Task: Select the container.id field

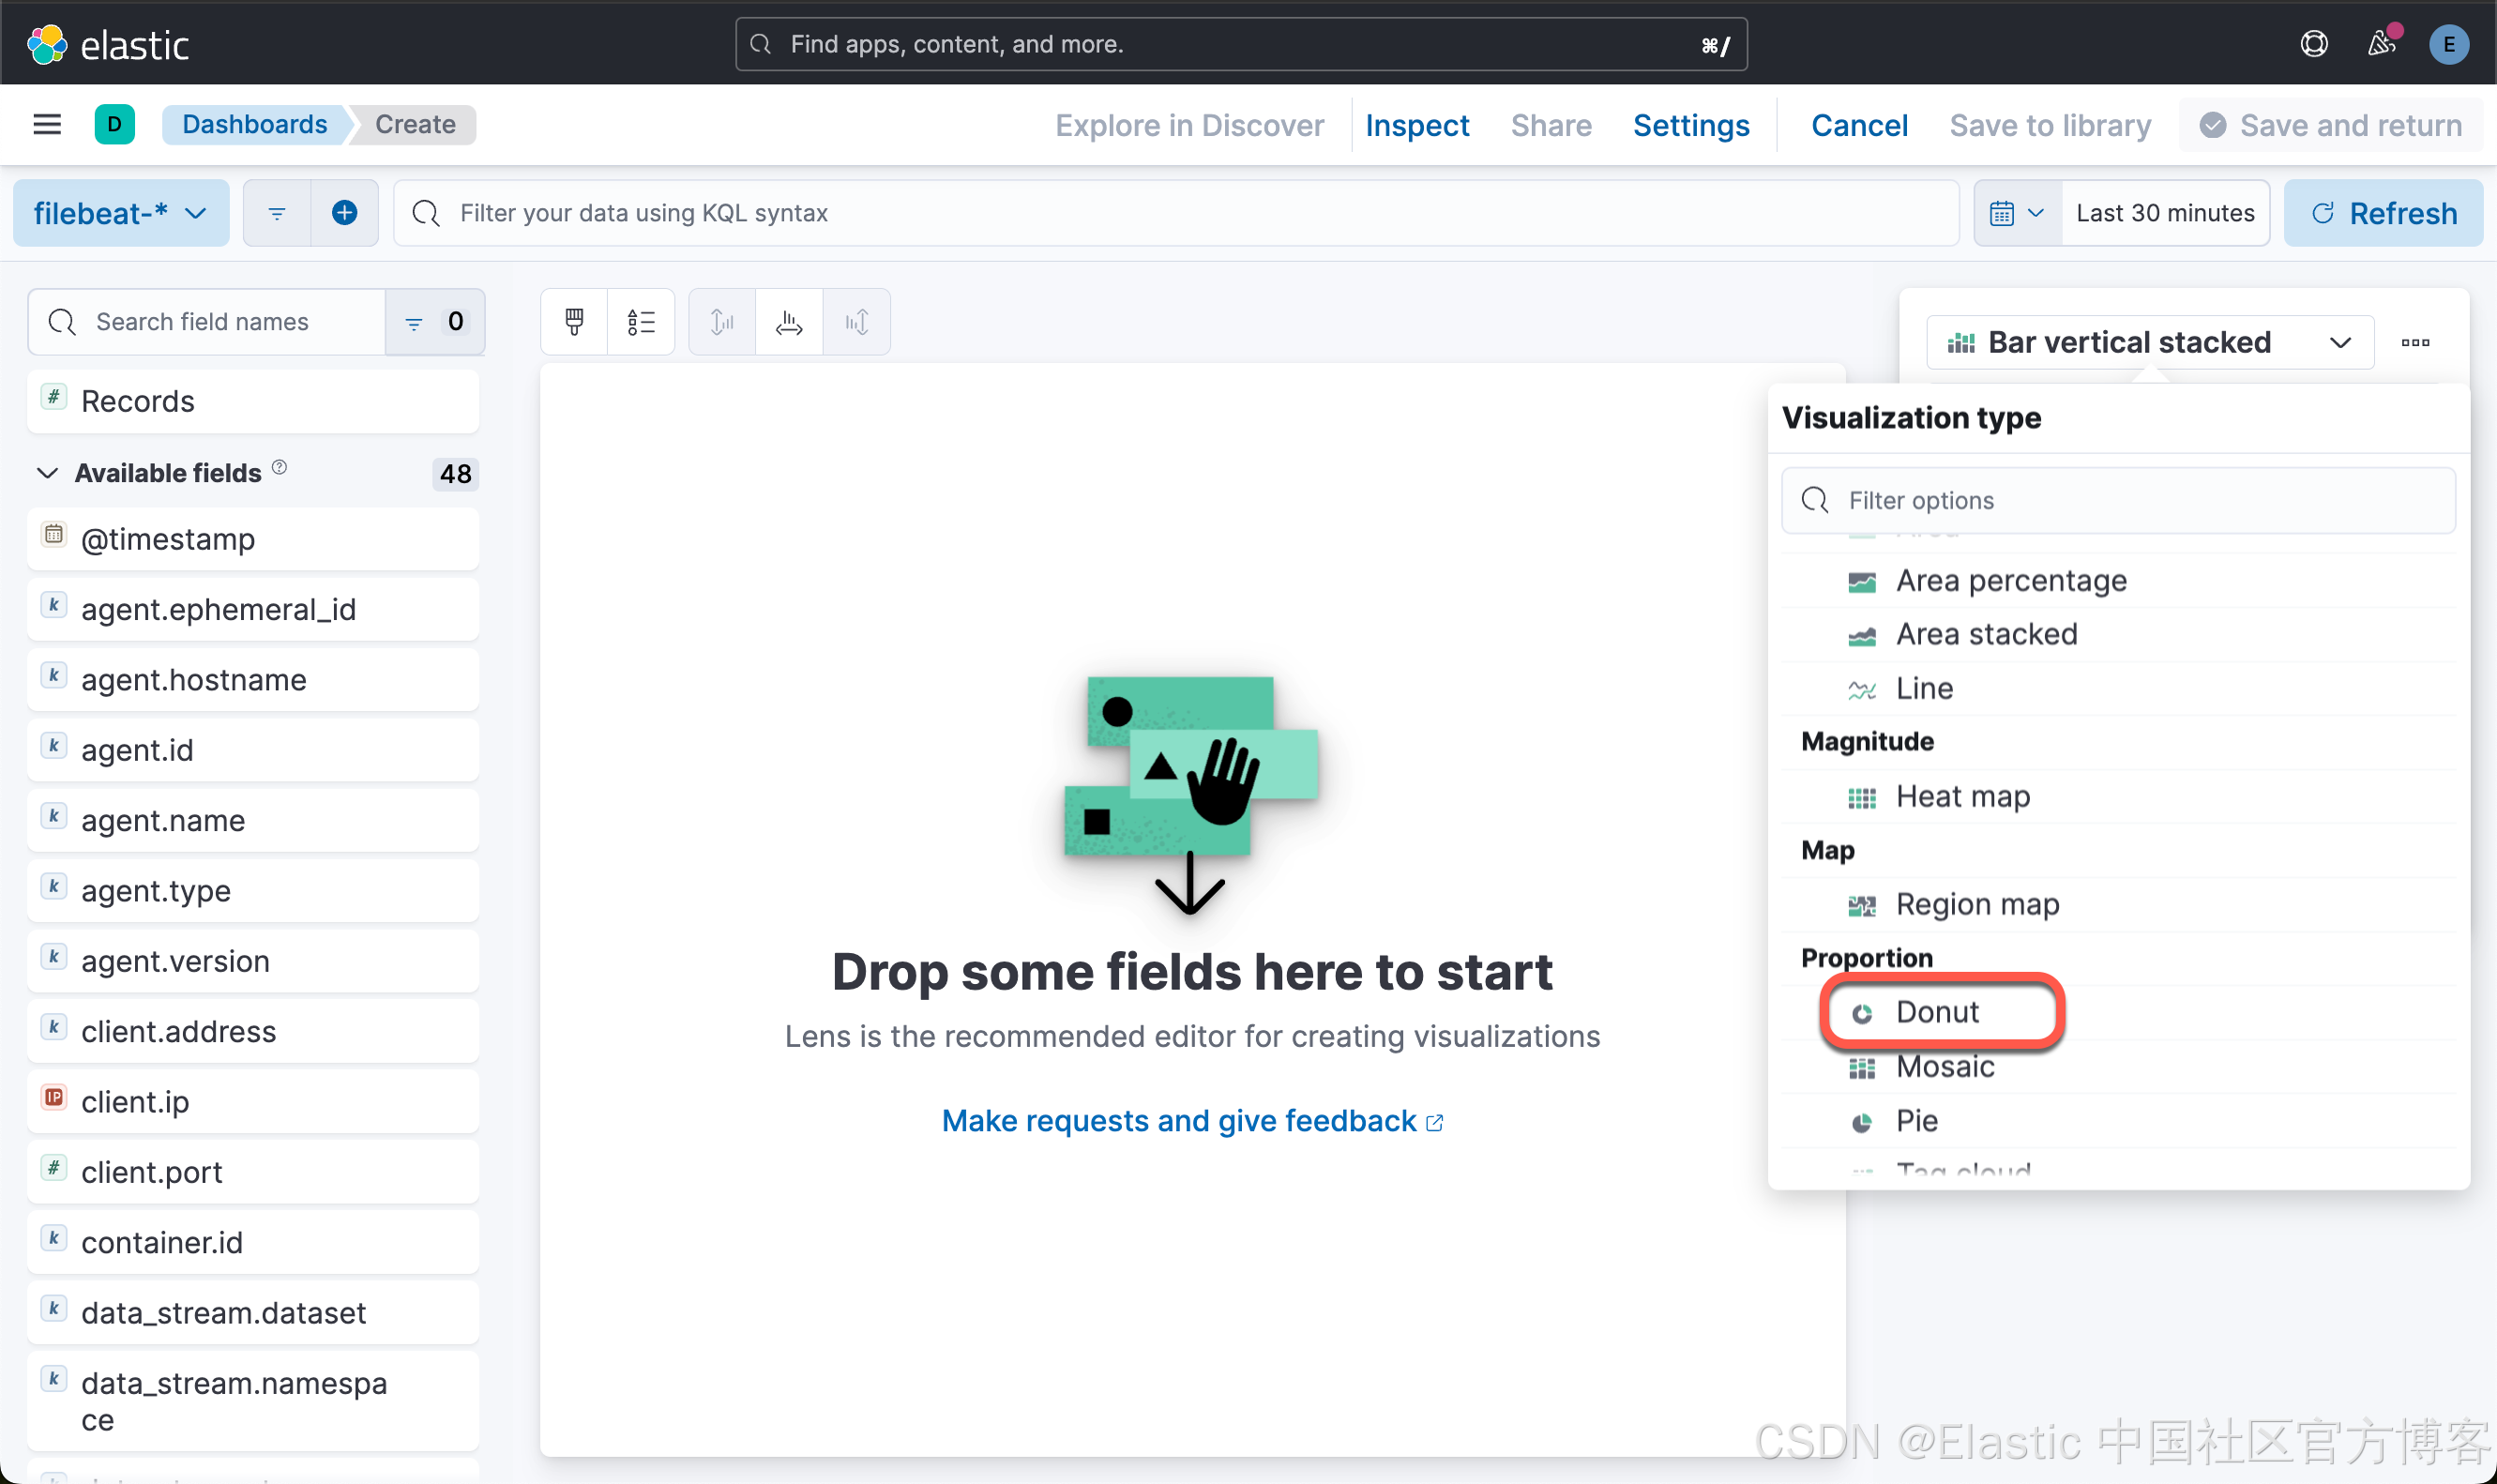Action: pyautogui.click(x=253, y=1242)
